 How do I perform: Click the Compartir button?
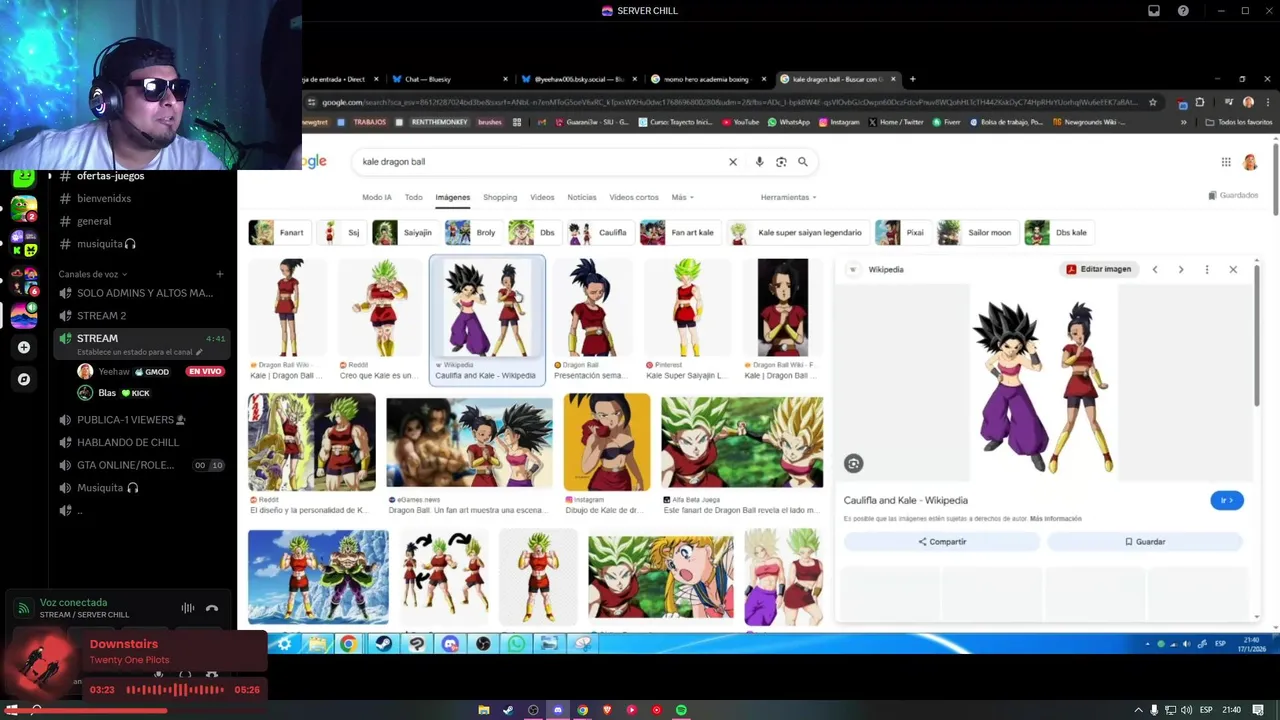(x=942, y=542)
